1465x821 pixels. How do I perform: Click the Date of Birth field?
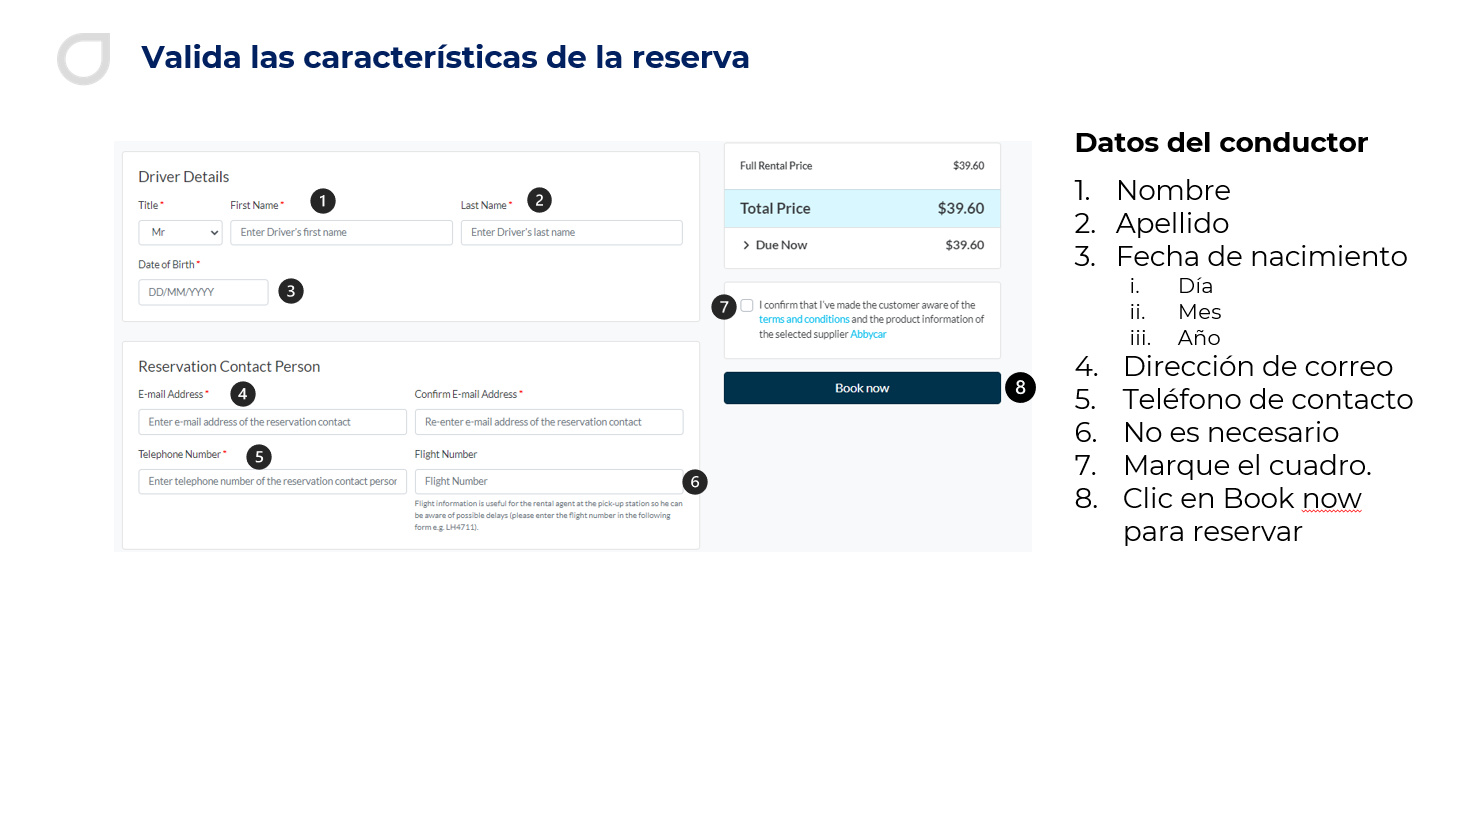(x=203, y=292)
